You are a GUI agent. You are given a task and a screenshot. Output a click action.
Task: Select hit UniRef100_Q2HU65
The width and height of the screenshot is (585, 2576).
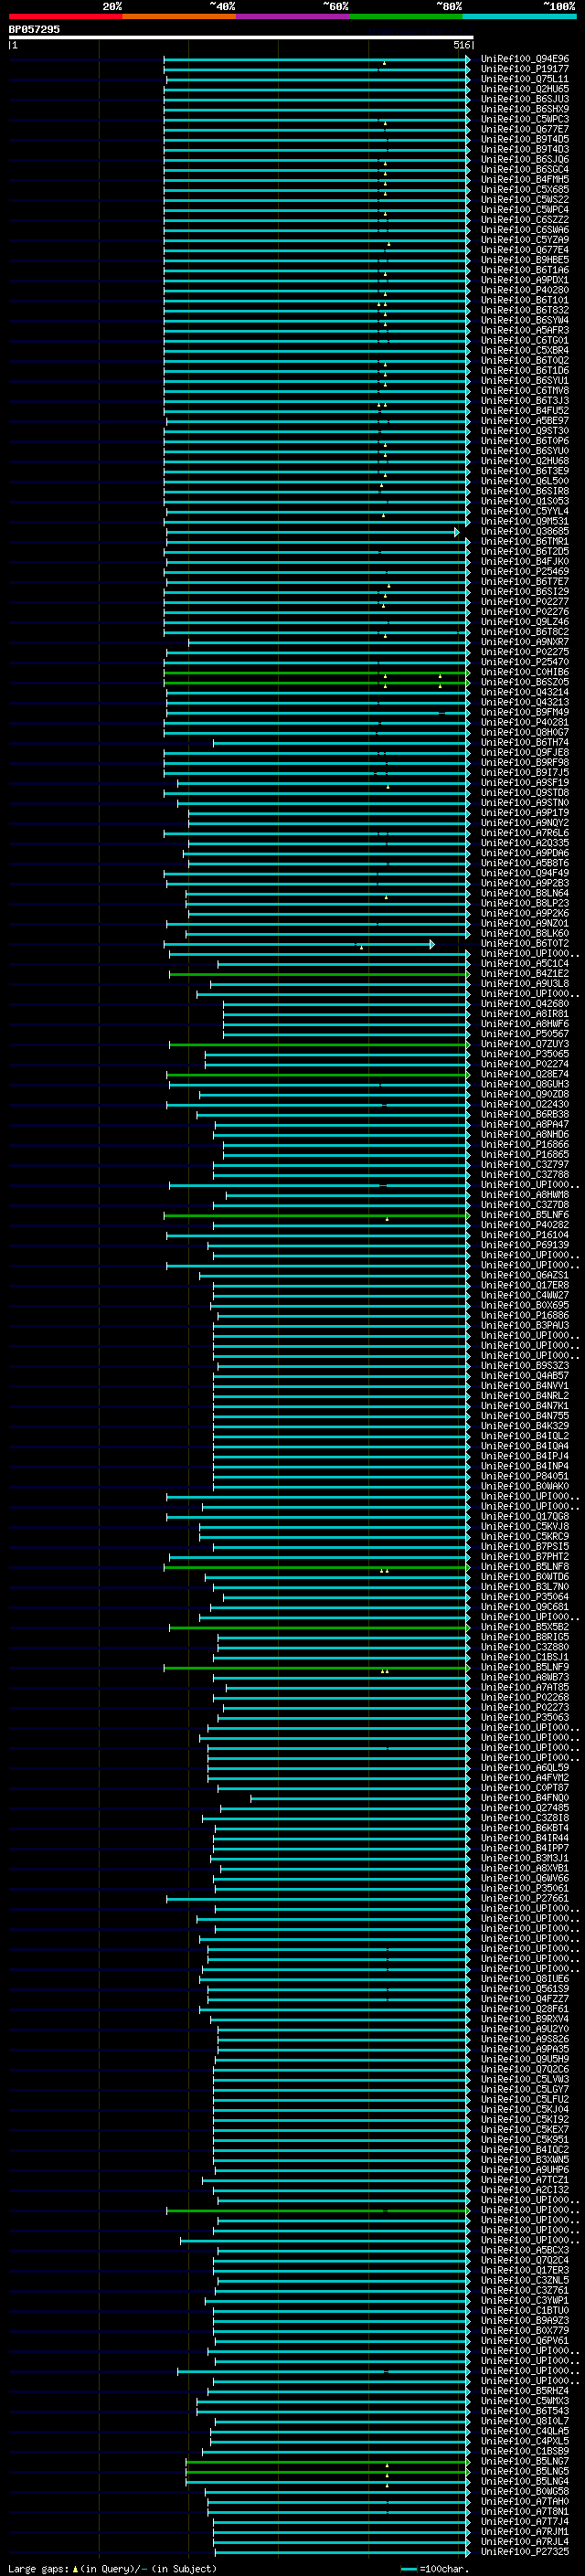pos(525,89)
